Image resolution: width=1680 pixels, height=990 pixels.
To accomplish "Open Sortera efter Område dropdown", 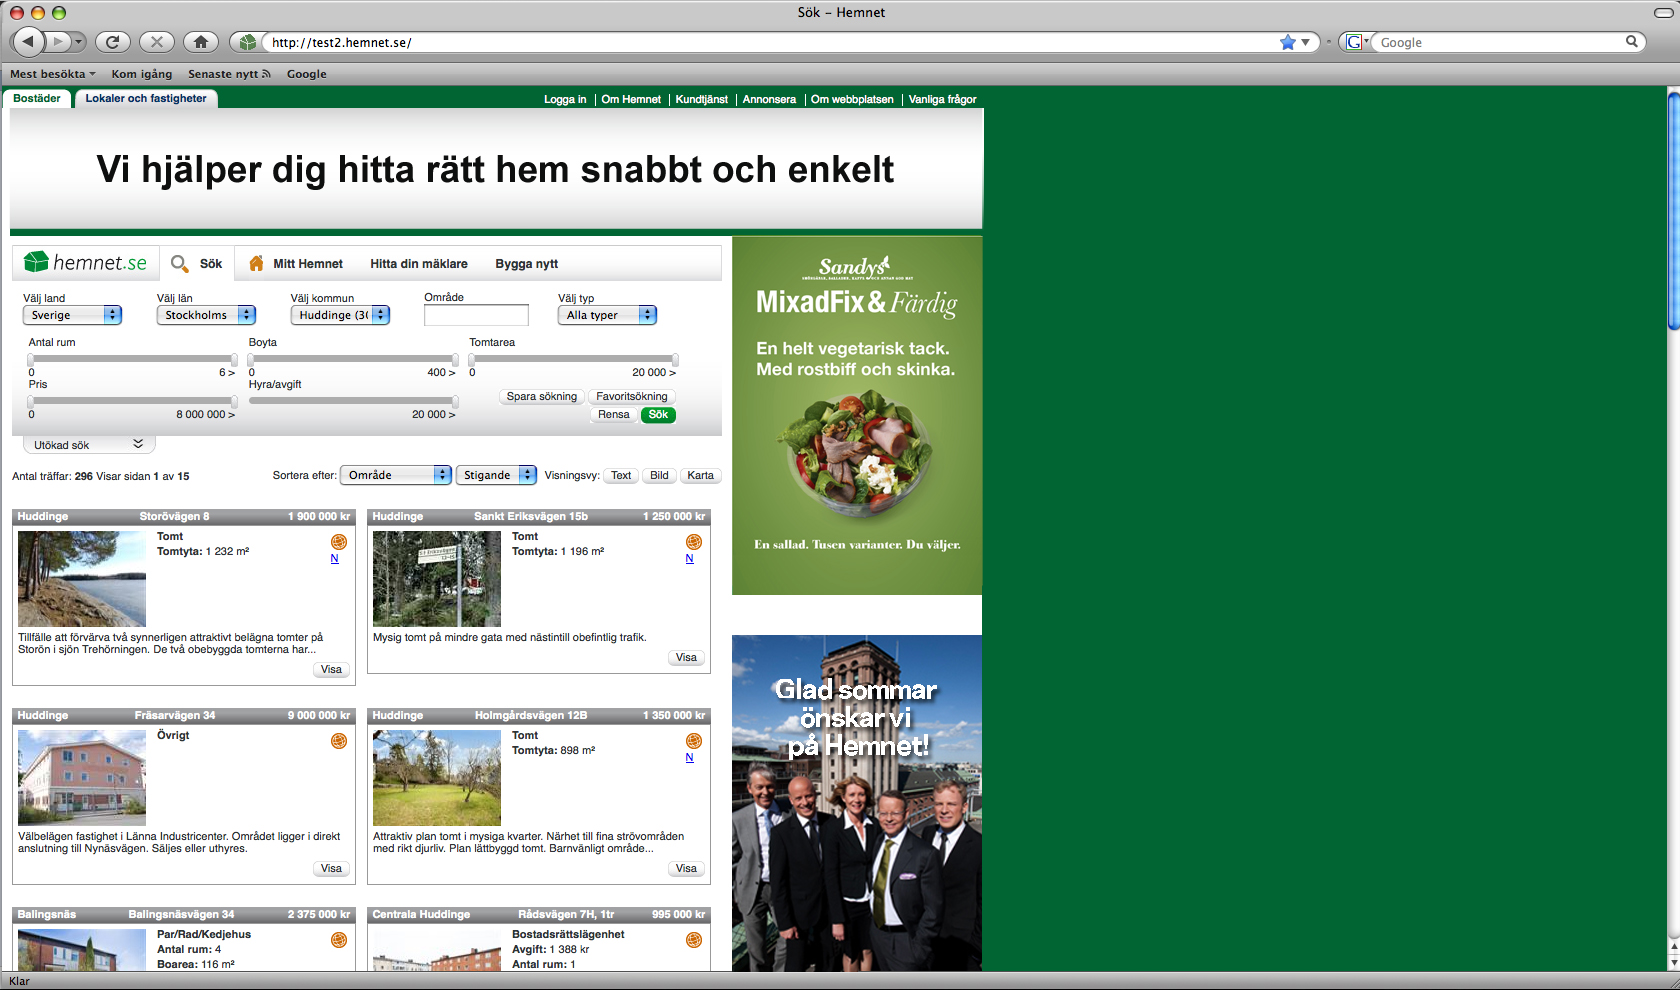I will click(x=396, y=475).
